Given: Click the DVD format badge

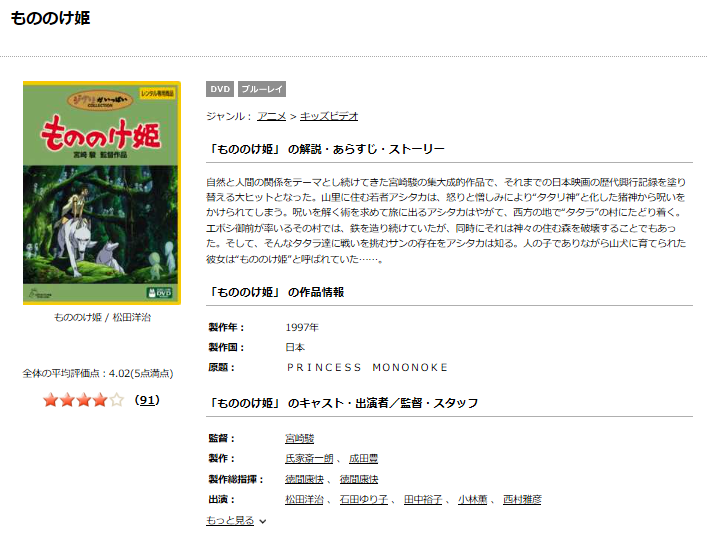Looking at the screenshot, I should click(220, 89).
